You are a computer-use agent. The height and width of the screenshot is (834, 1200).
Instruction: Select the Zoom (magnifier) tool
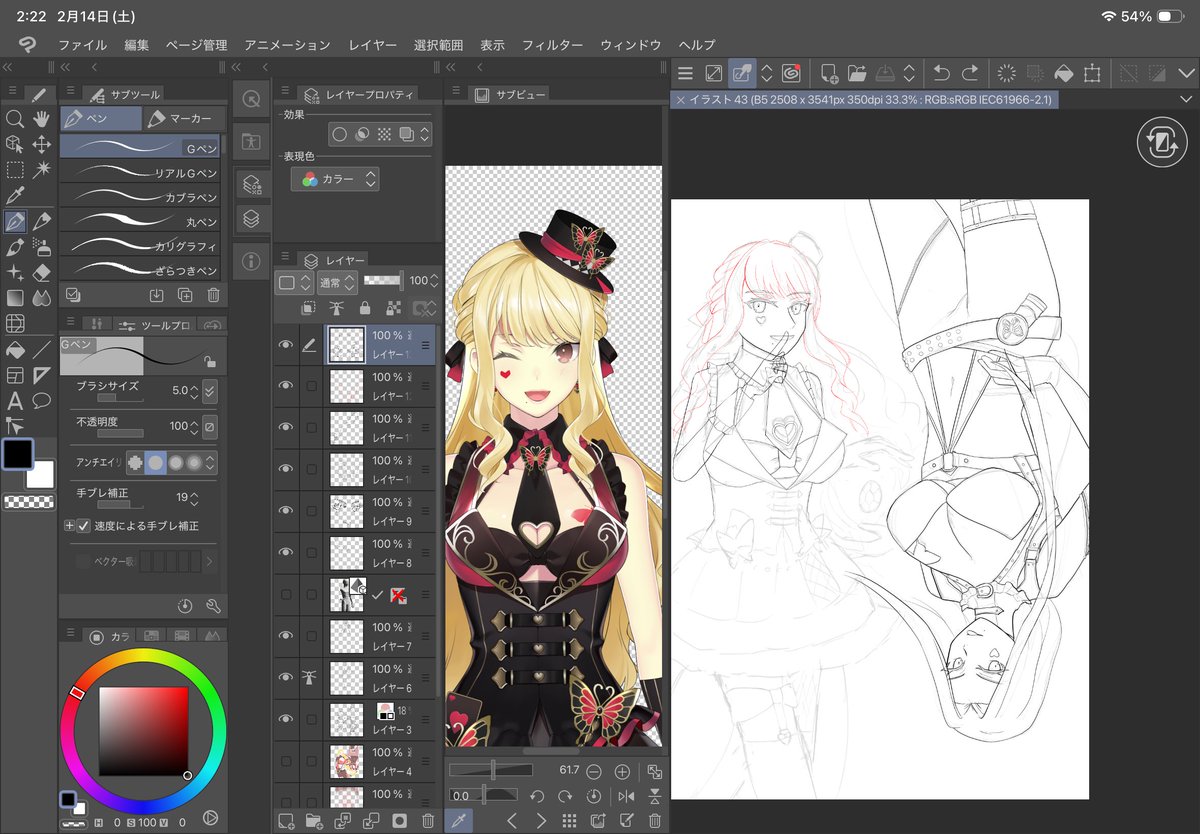click(14, 119)
